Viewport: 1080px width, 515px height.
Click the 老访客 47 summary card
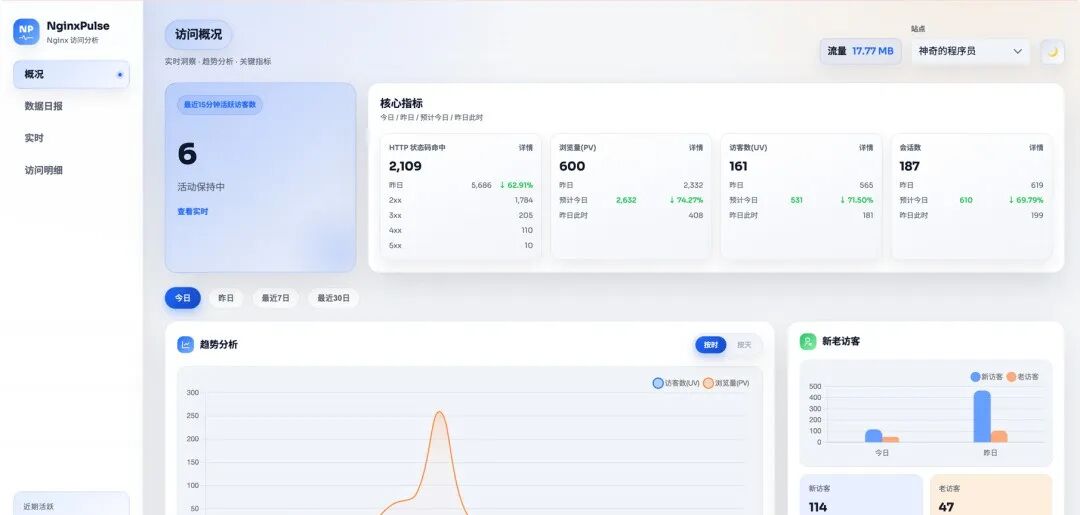pyautogui.click(x=991, y=494)
